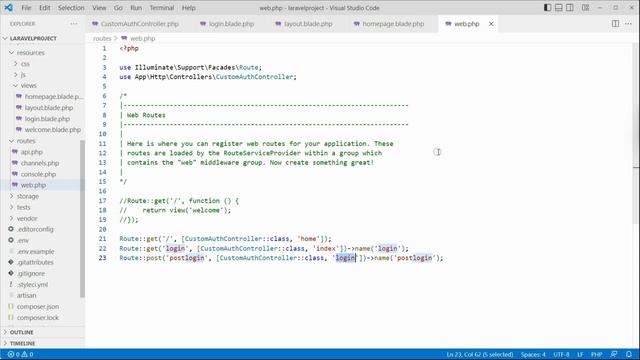Open artisan file in explorer
This screenshot has height=360, width=640.
click(x=27, y=295)
